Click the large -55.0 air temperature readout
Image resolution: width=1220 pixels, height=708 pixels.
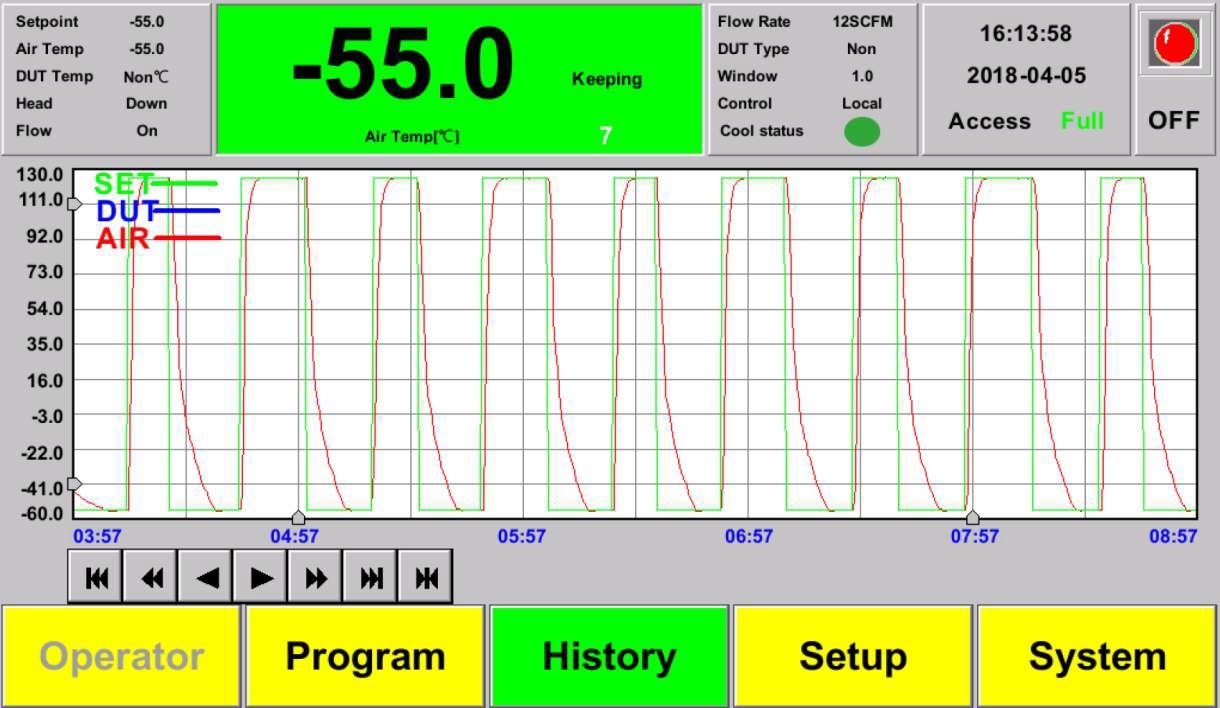pos(403,66)
